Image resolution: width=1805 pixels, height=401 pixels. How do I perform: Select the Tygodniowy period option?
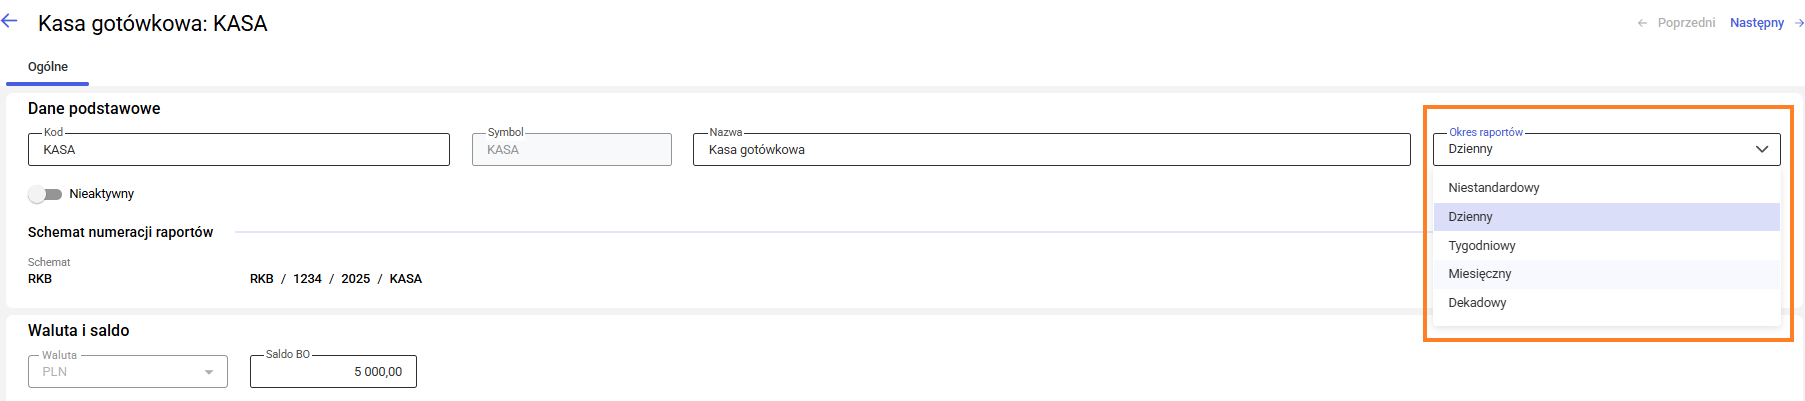click(1481, 246)
